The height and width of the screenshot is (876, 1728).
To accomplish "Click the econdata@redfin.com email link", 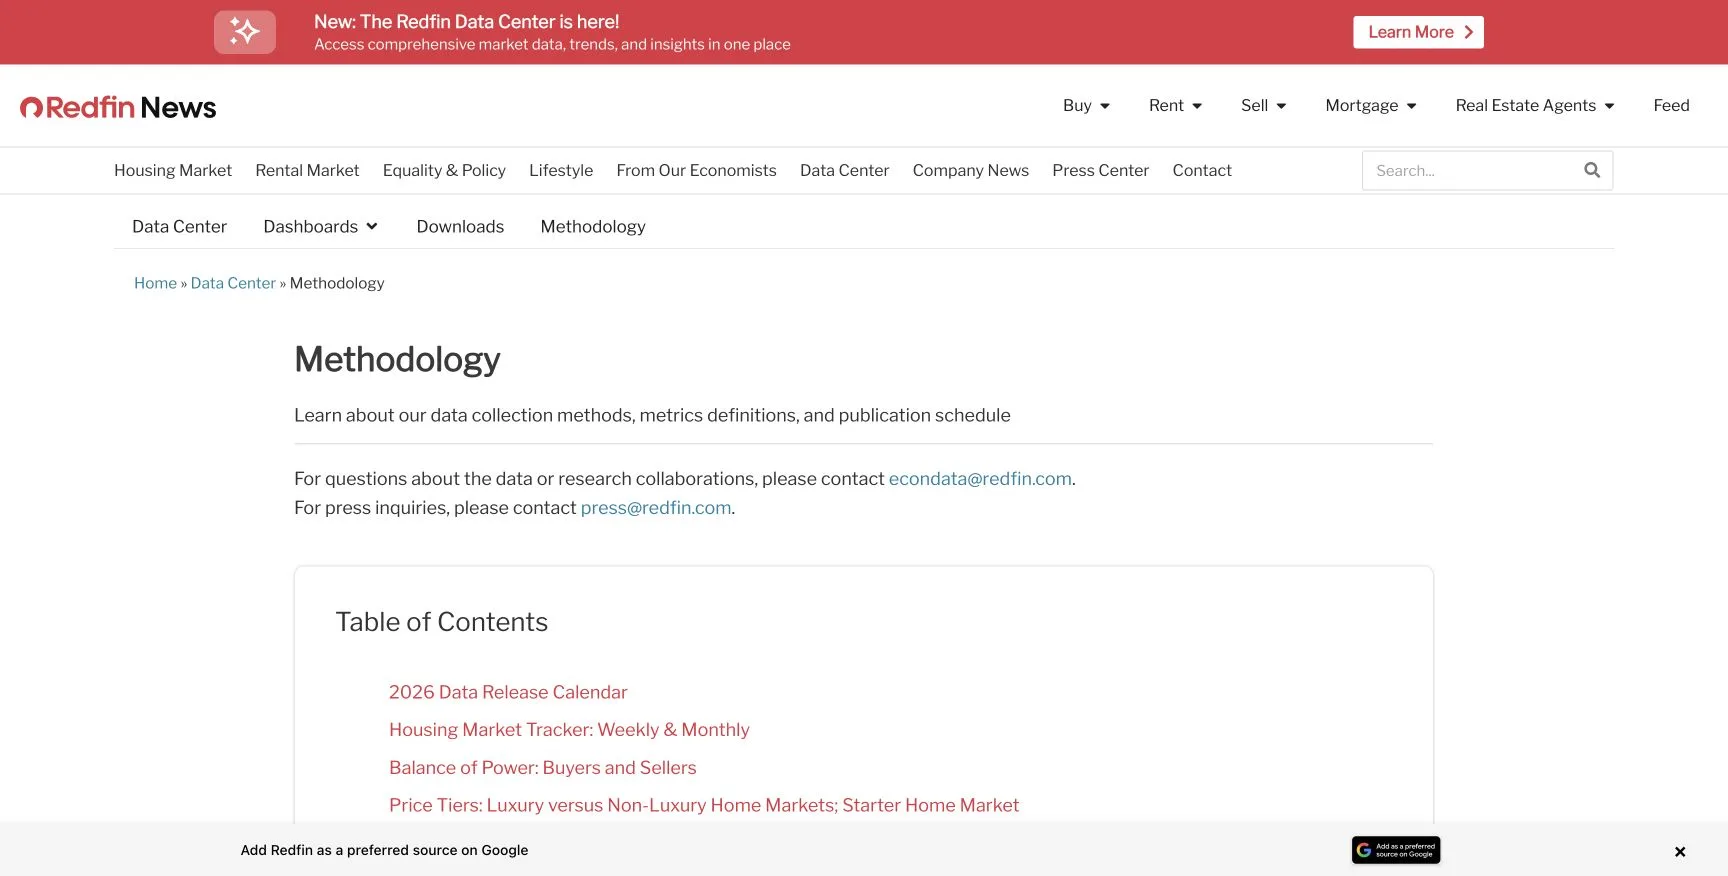I will tap(980, 478).
